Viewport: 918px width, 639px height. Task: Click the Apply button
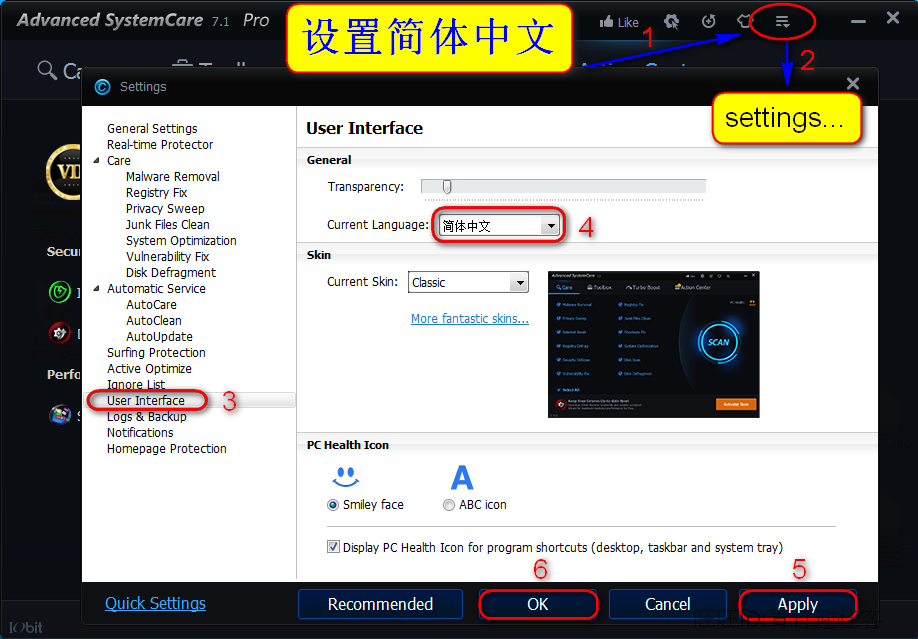click(797, 604)
